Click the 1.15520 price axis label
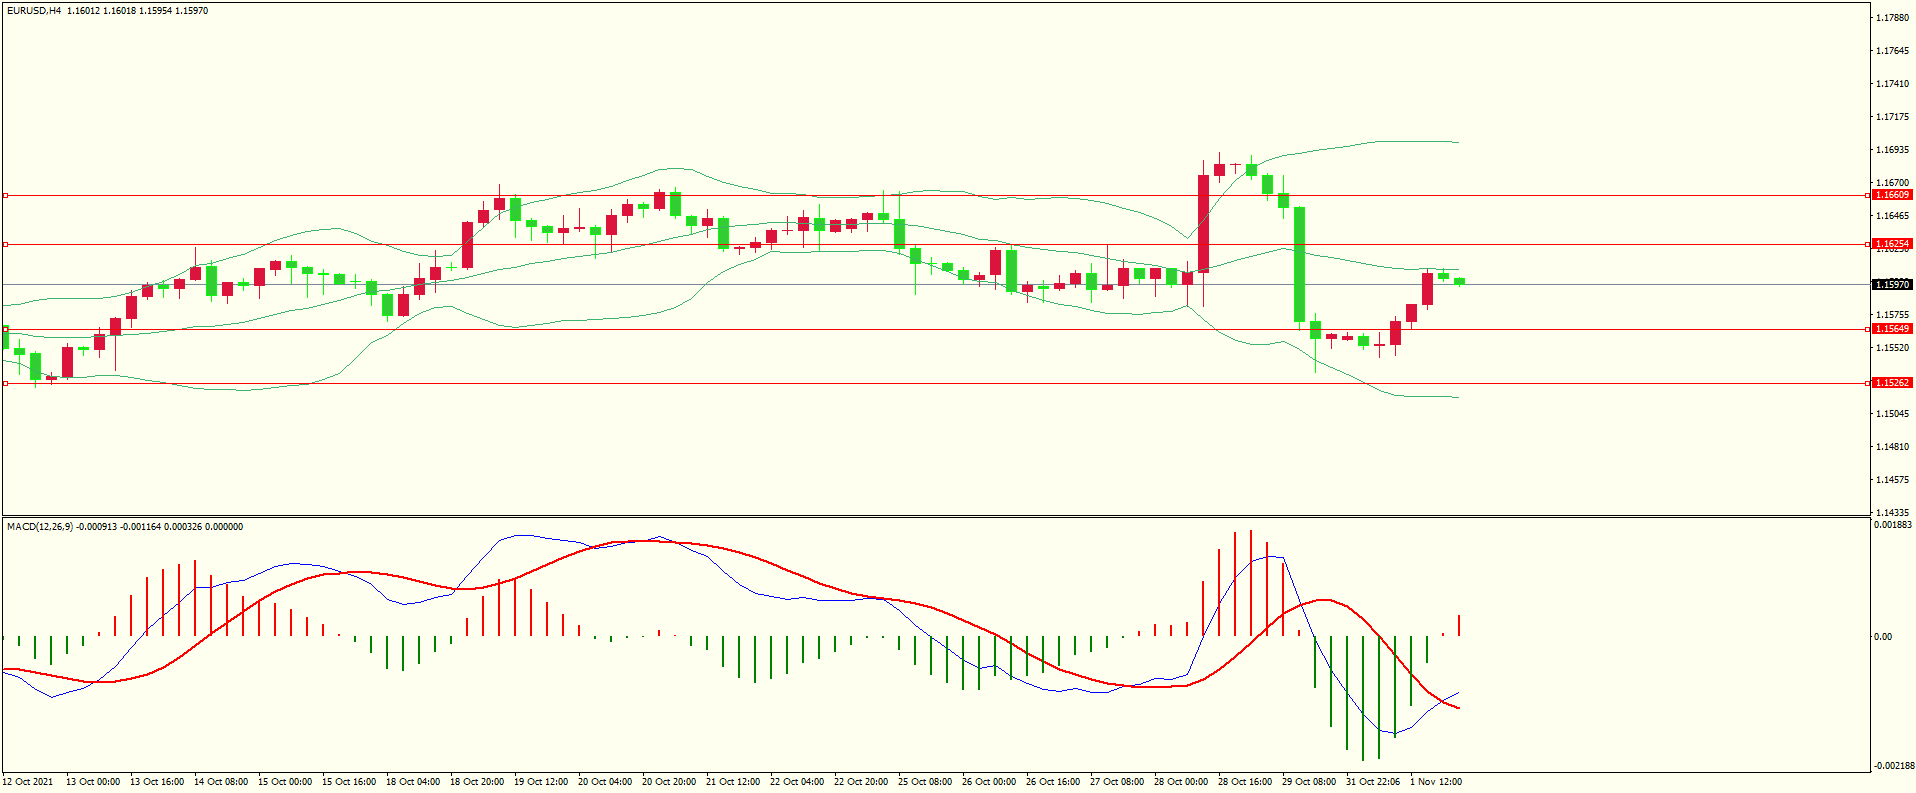 point(1892,348)
